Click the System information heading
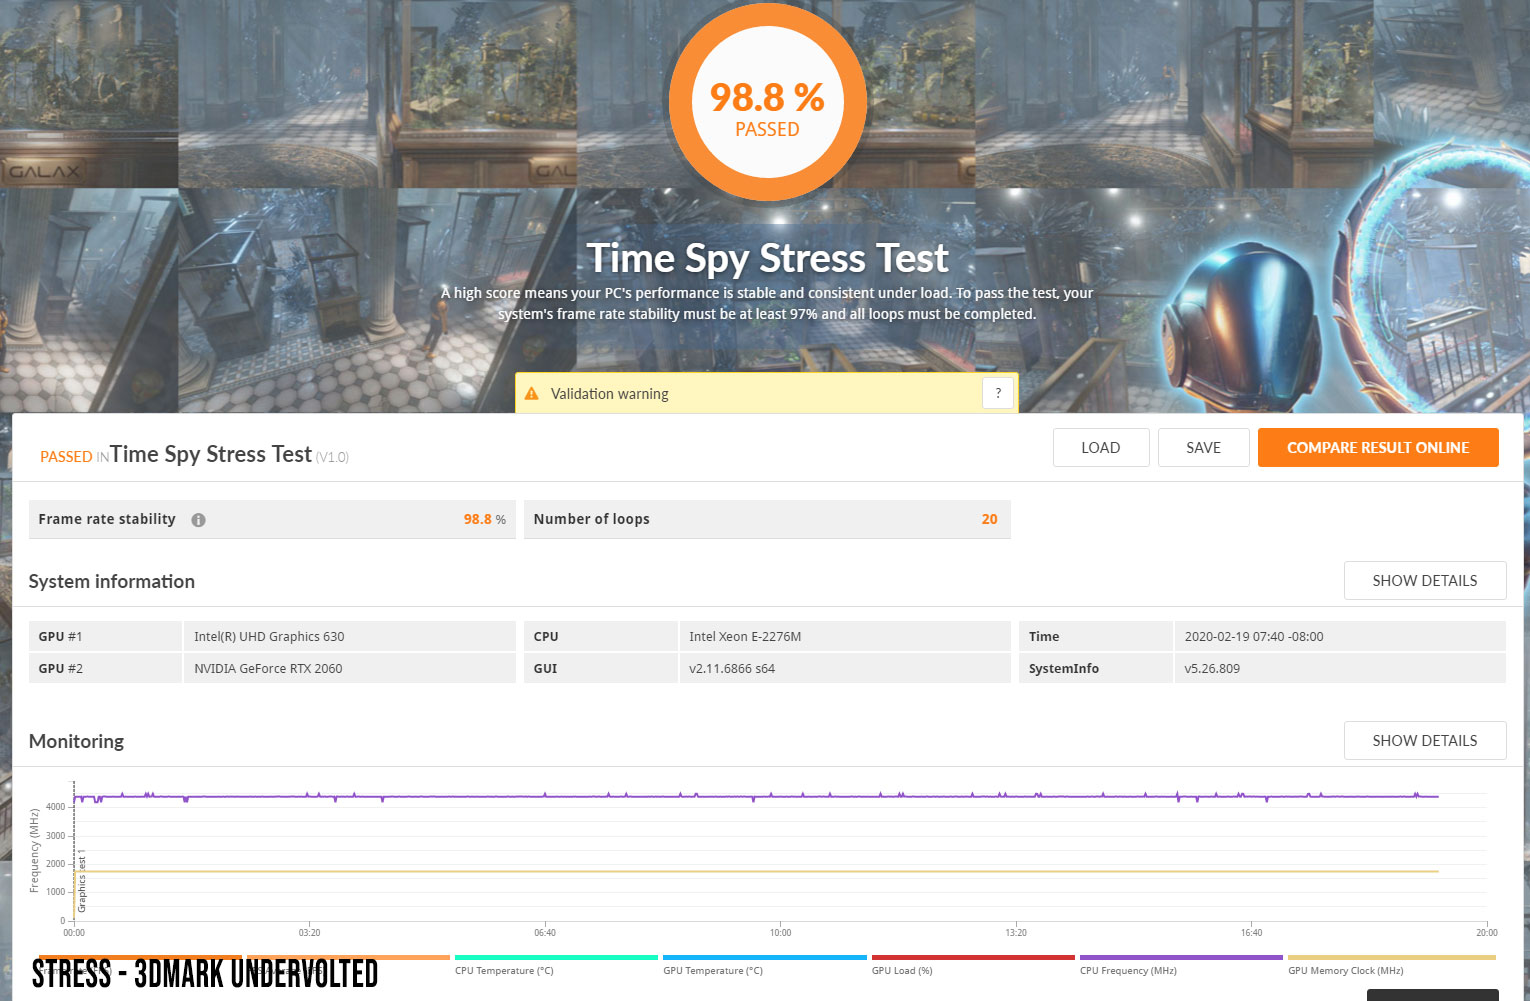 pos(112,581)
